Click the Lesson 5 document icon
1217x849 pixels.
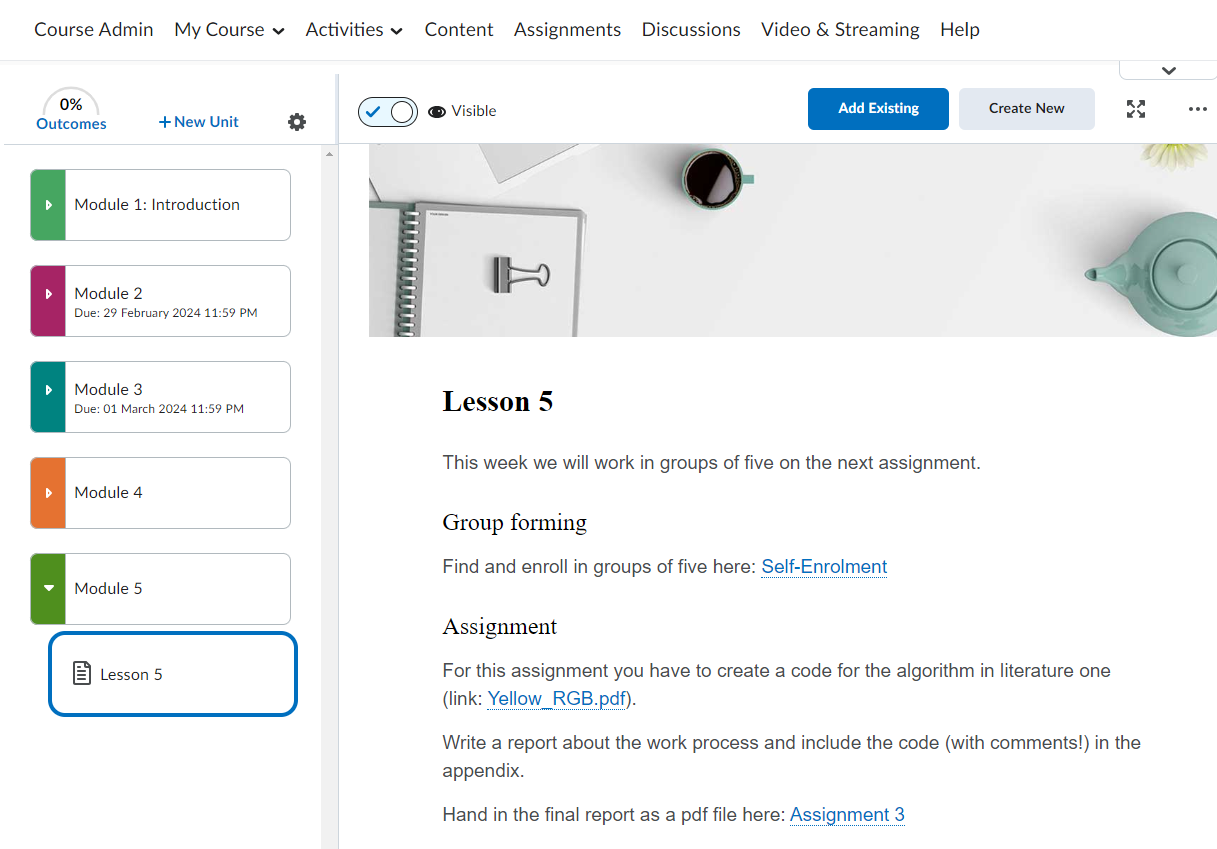point(82,674)
